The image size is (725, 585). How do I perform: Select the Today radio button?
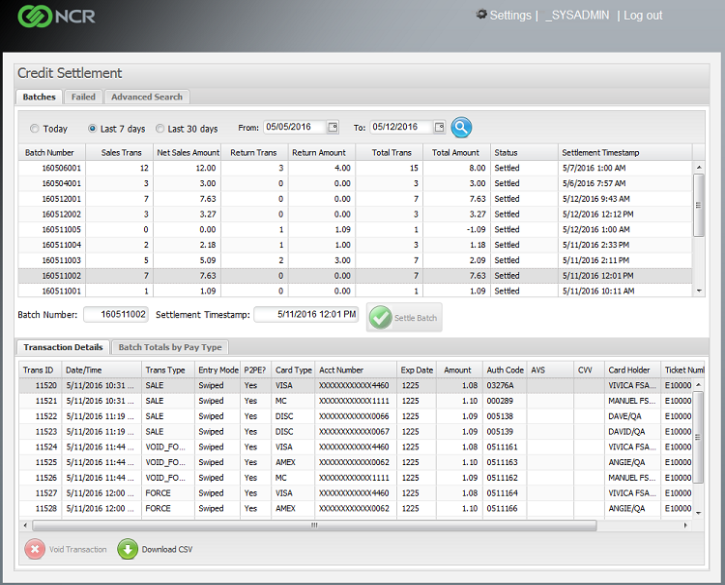coord(35,129)
